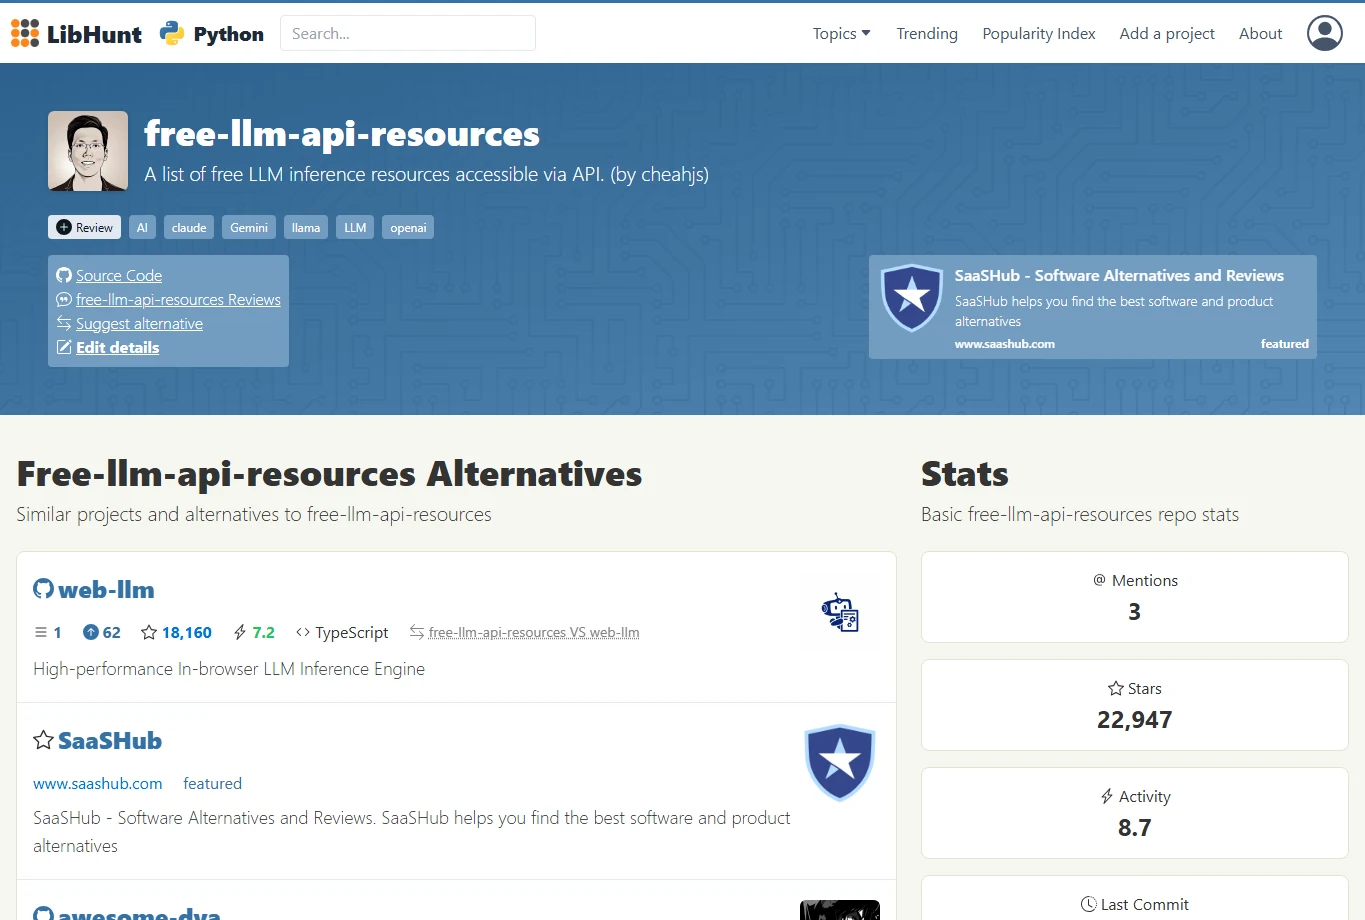Focus the Search input field
Viewport: 1365px width, 920px height.
408,33
